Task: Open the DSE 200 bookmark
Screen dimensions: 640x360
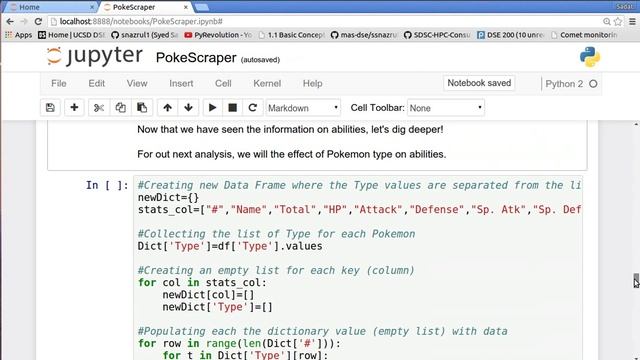Action: [511, 35]
